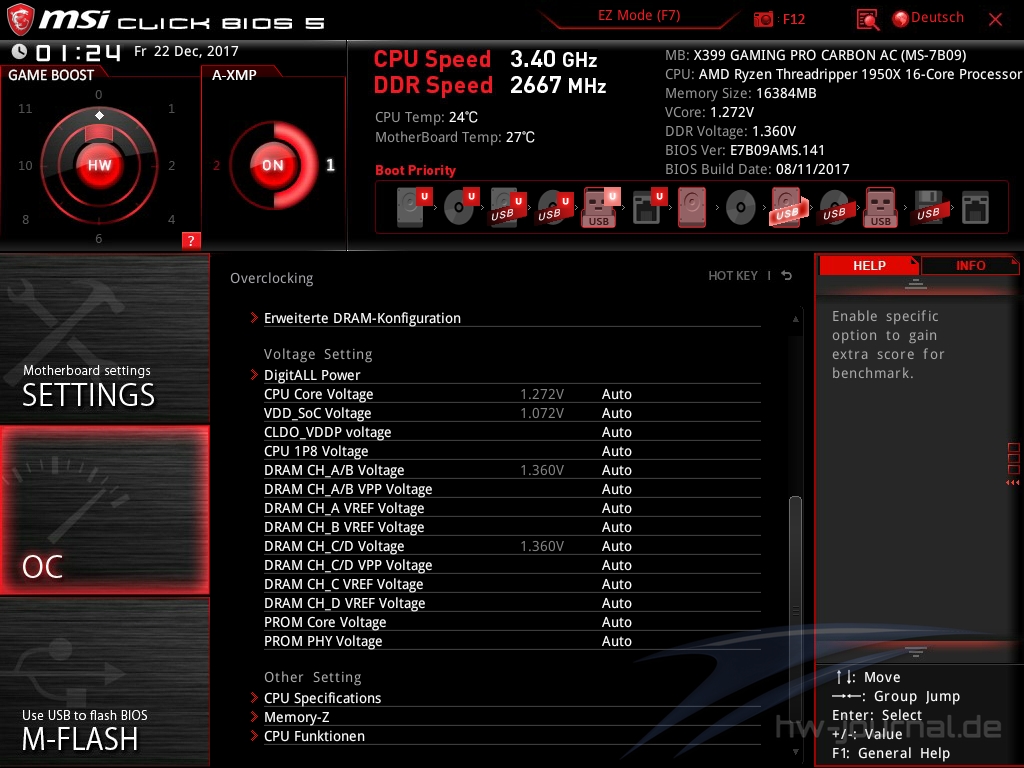Set Game Boost dial to stage 8
The image size is (1024, 768).
coord(25,219)
